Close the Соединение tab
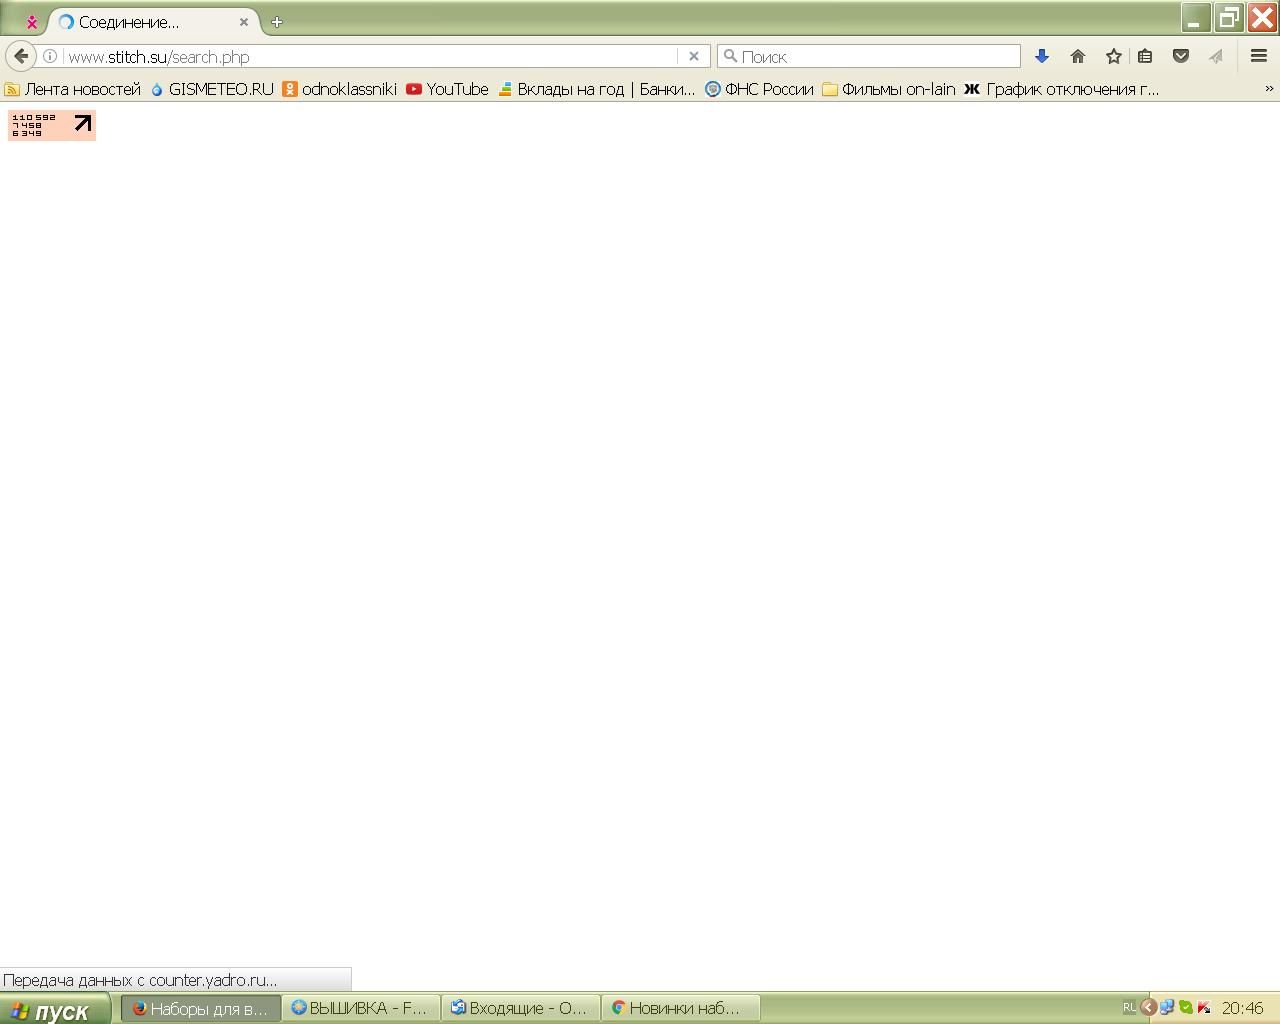 243,22
